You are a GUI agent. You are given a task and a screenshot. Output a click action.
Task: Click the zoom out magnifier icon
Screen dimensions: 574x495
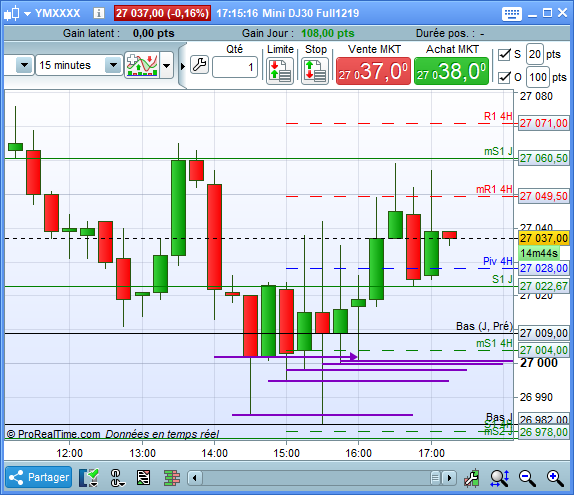click(527, 478)
